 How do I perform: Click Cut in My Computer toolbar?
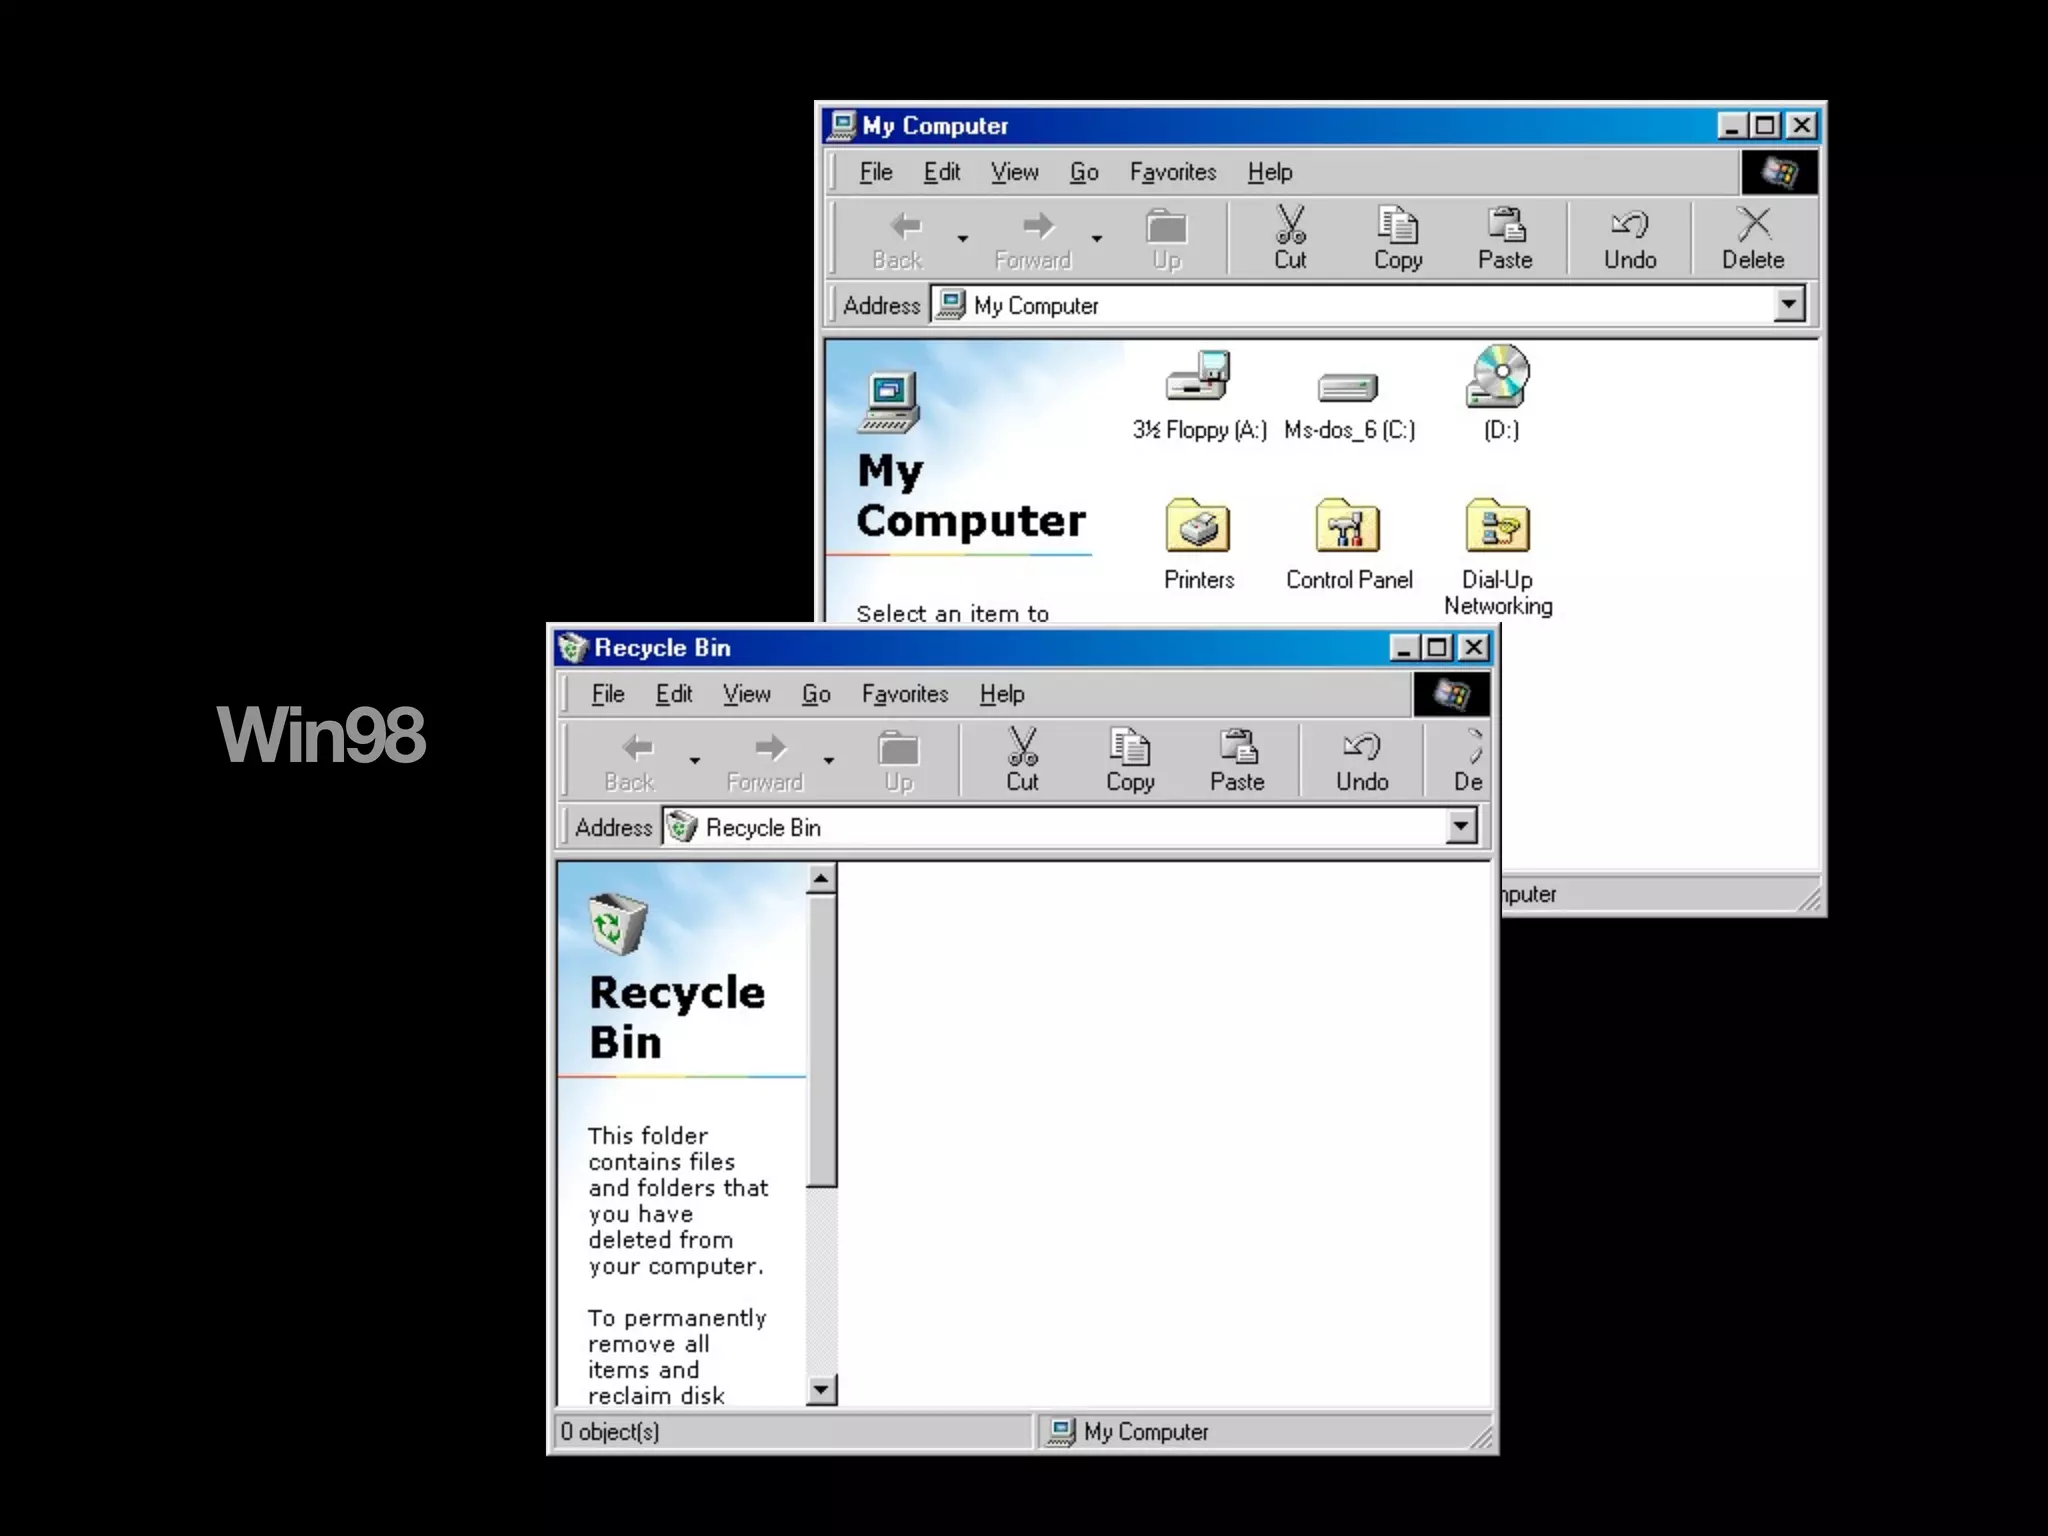1290,238
